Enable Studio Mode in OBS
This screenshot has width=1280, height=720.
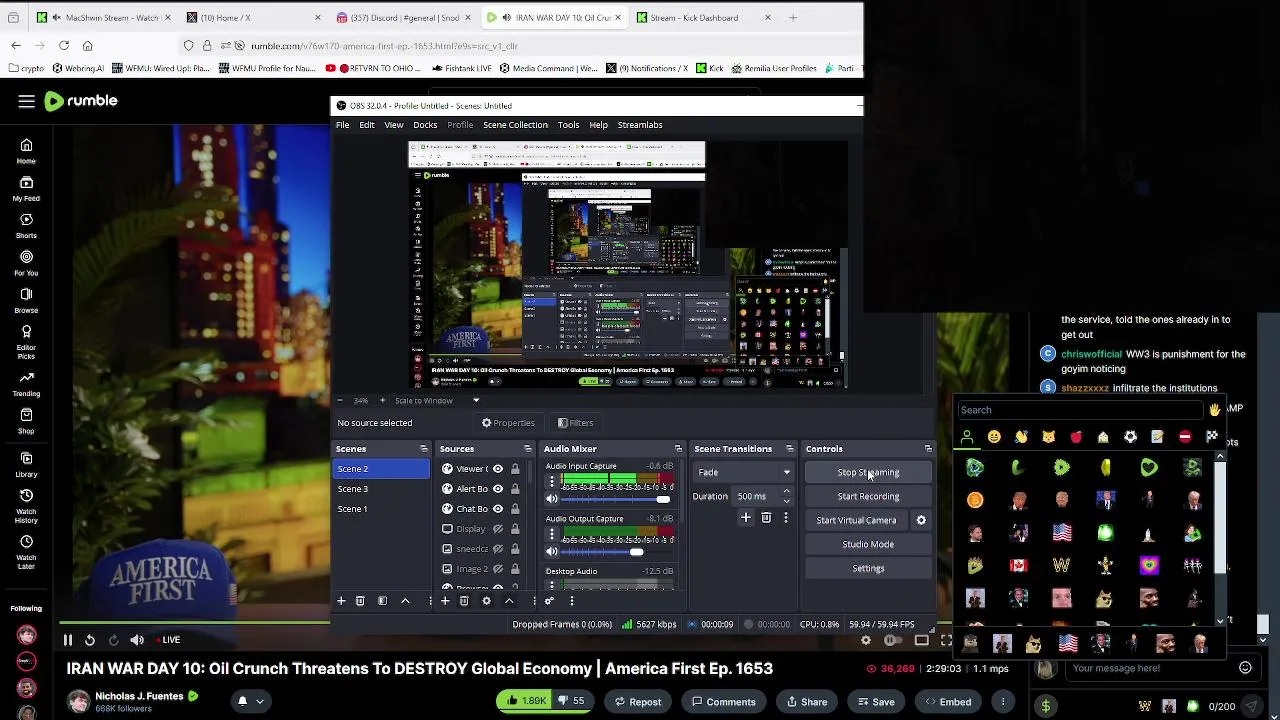click(x=868, y=544)
